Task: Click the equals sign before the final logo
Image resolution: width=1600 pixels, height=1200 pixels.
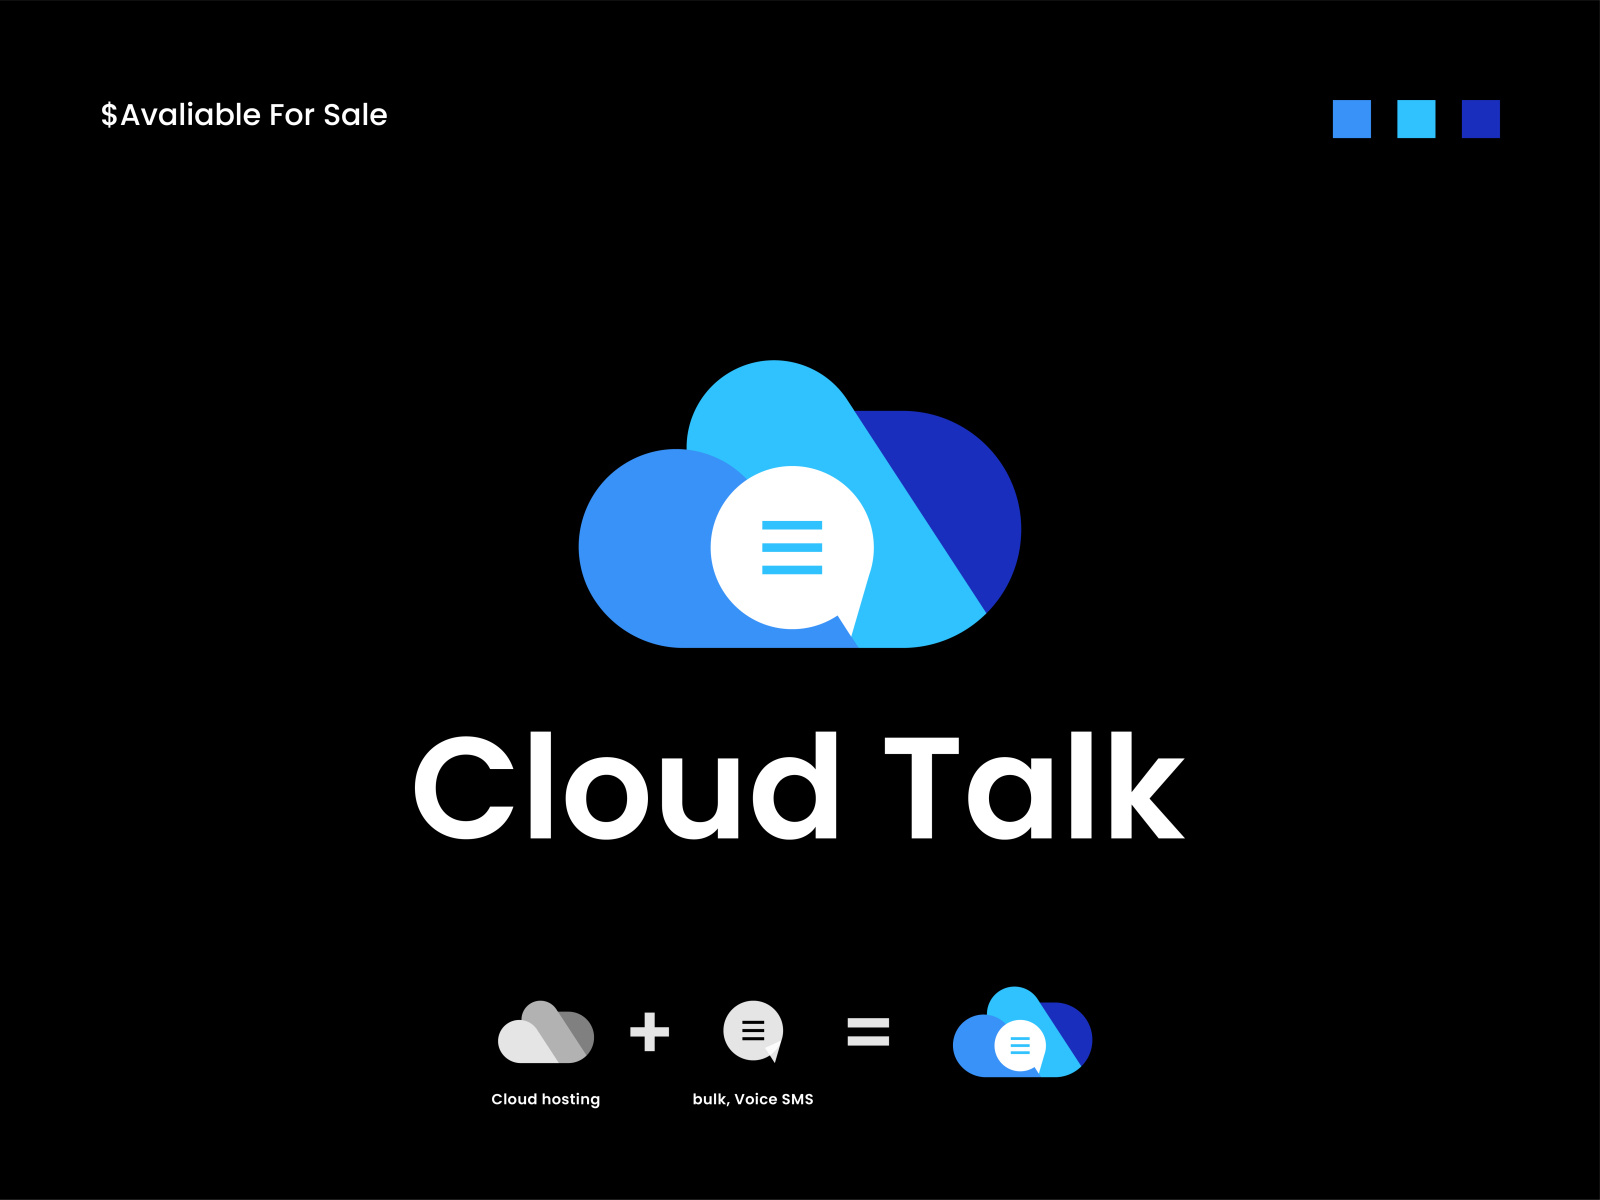Action: click(x=866, y=1032)
